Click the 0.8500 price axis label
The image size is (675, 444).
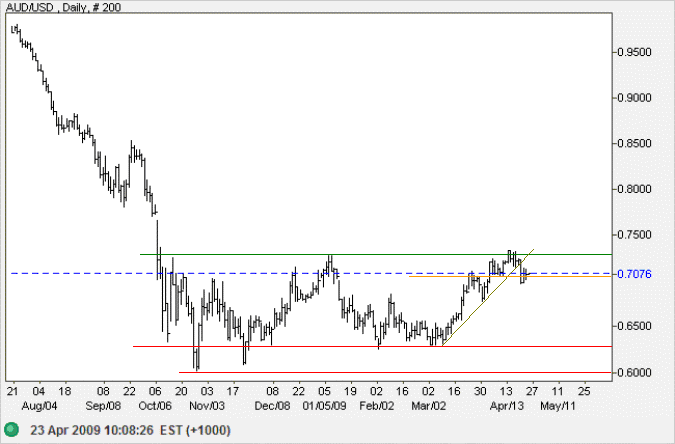(x=634, y=143)
